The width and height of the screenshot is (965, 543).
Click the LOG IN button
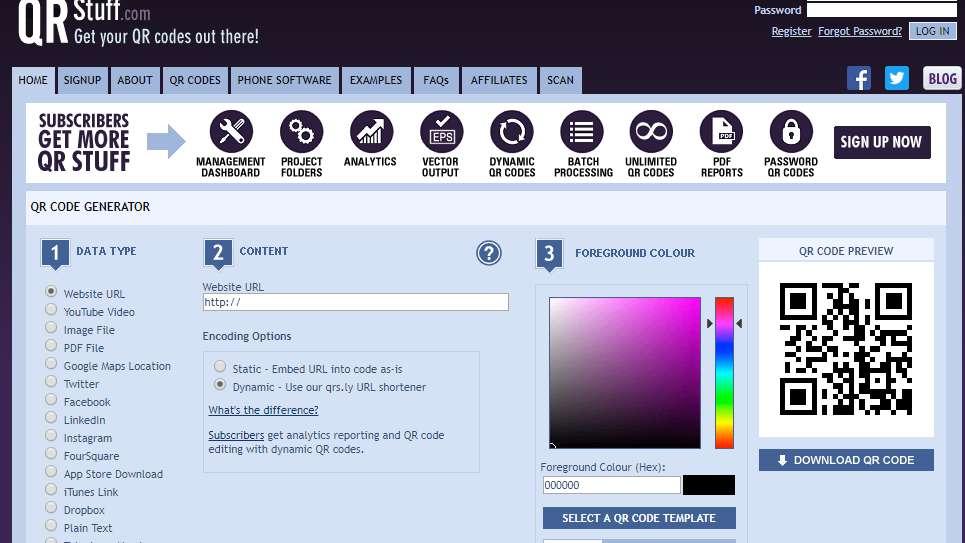932,31
